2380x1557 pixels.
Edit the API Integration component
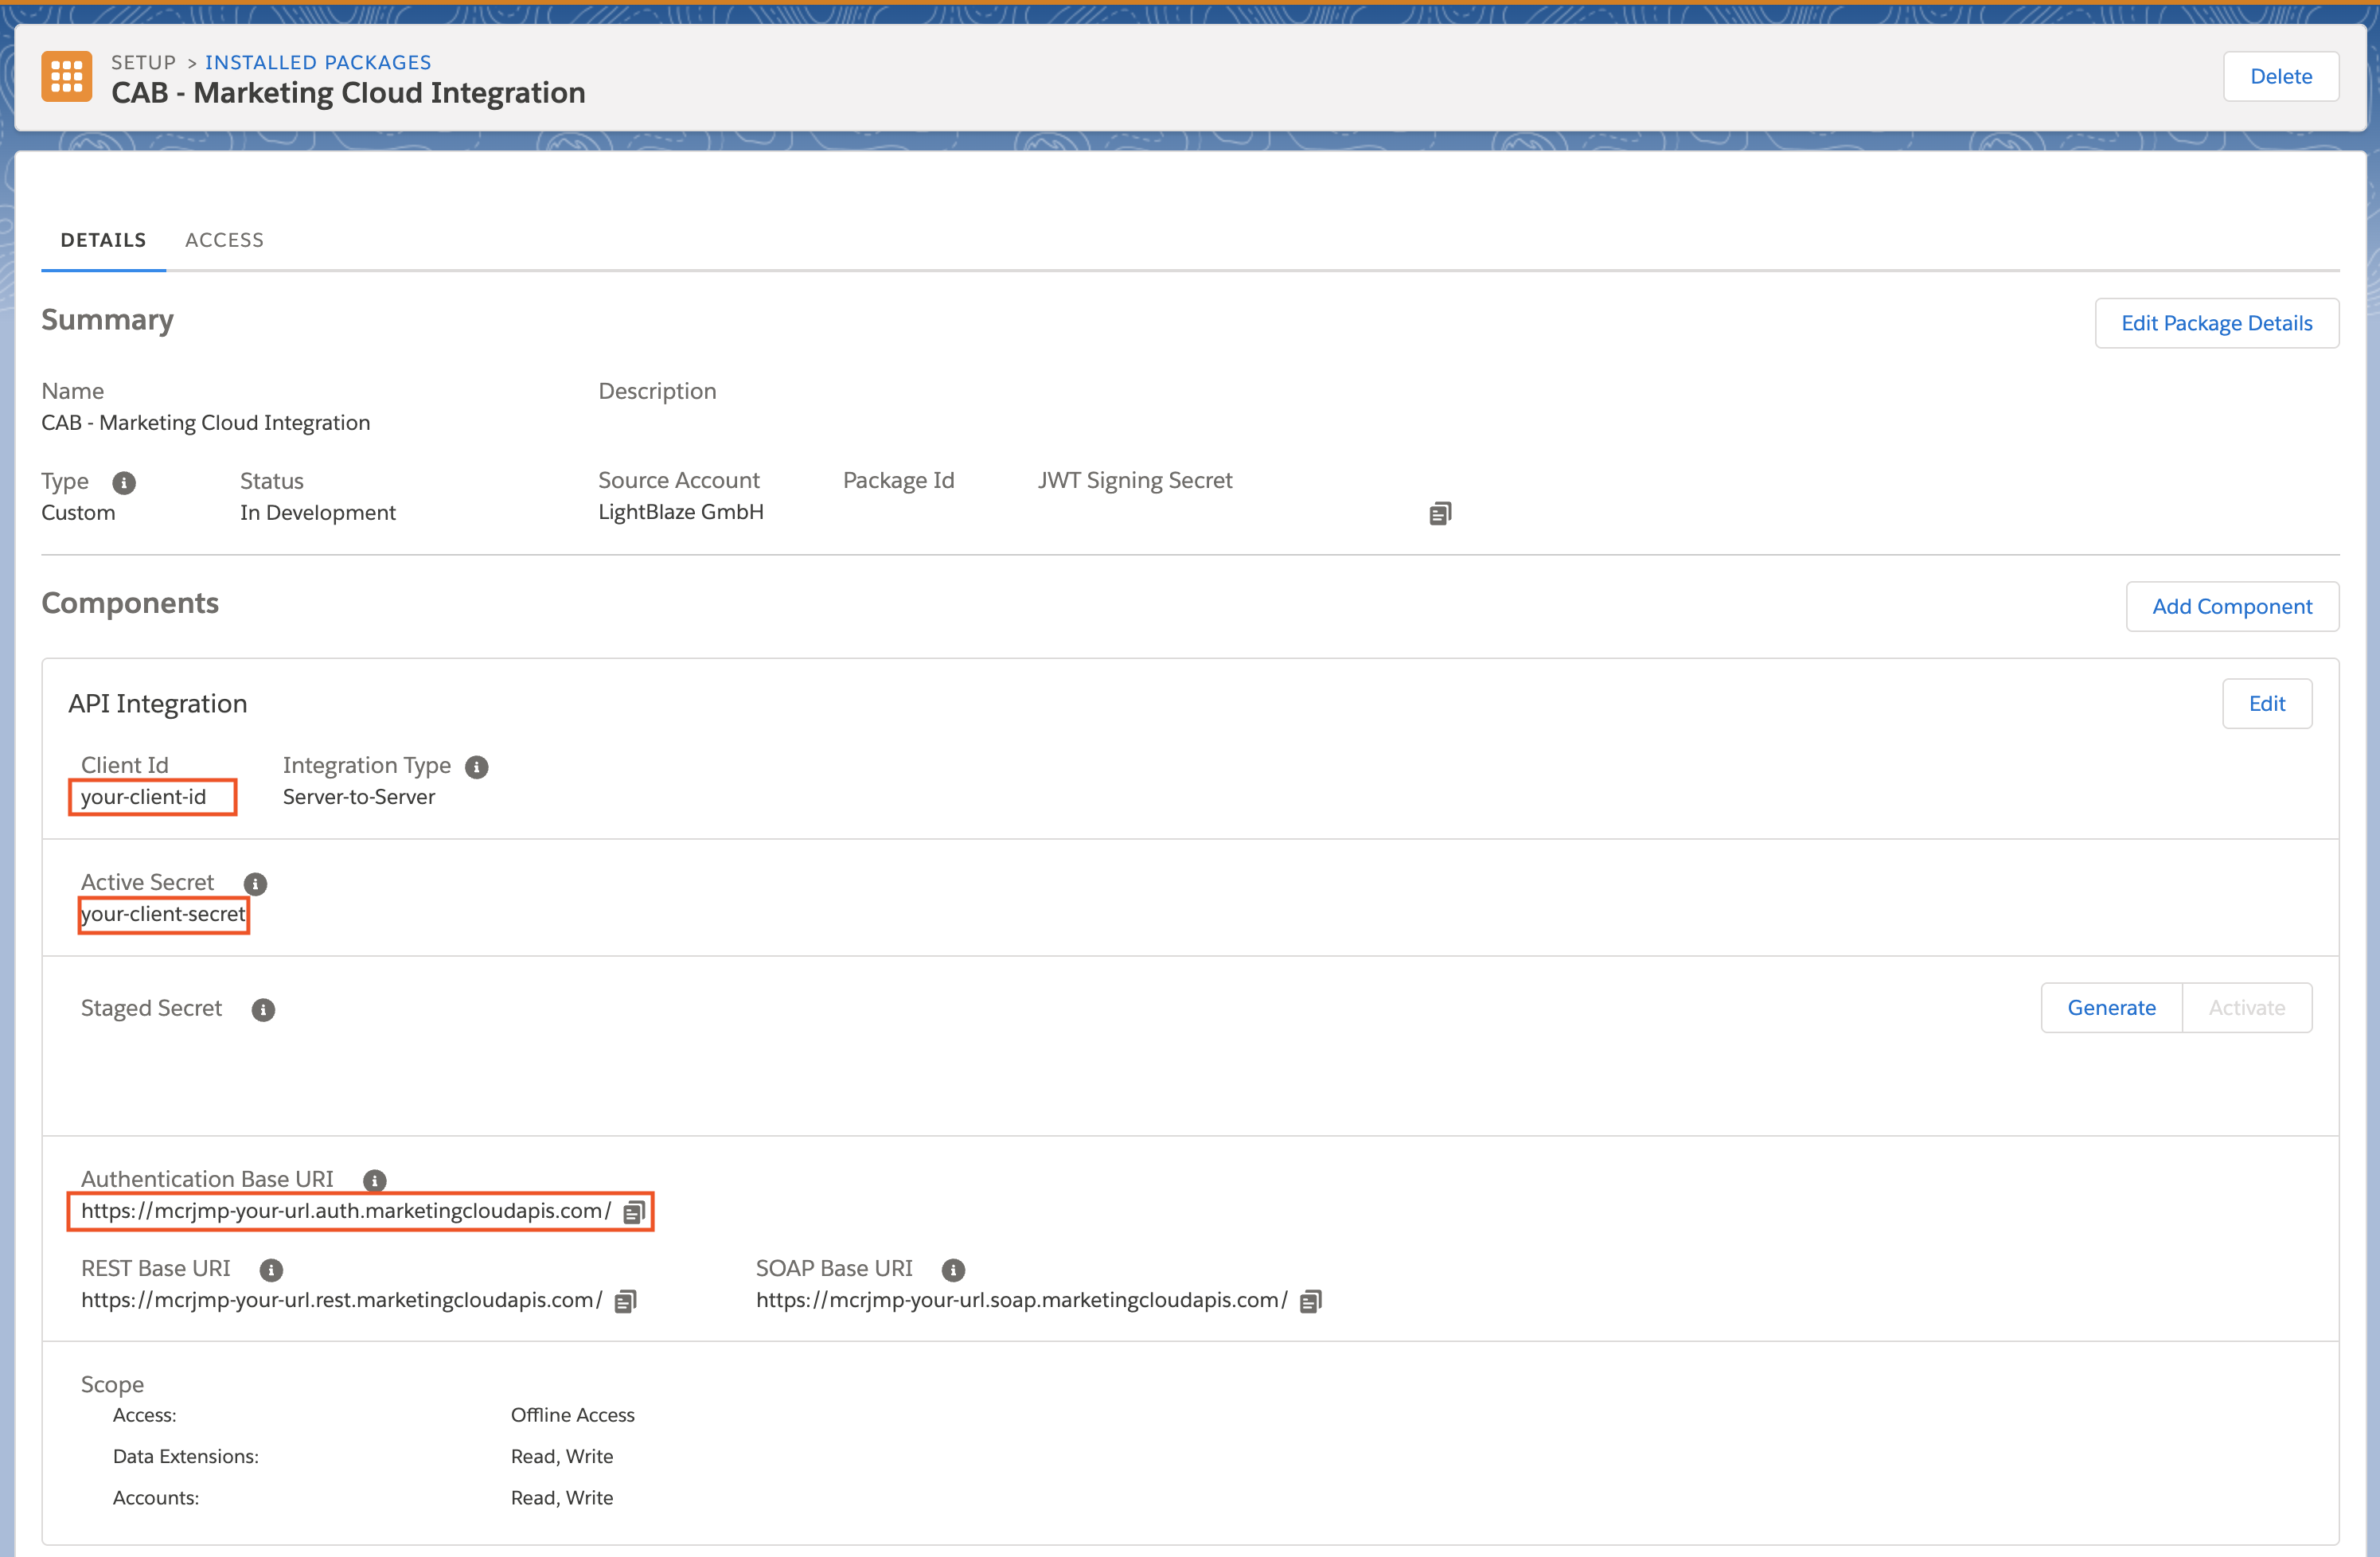[x=2266, y=704]
